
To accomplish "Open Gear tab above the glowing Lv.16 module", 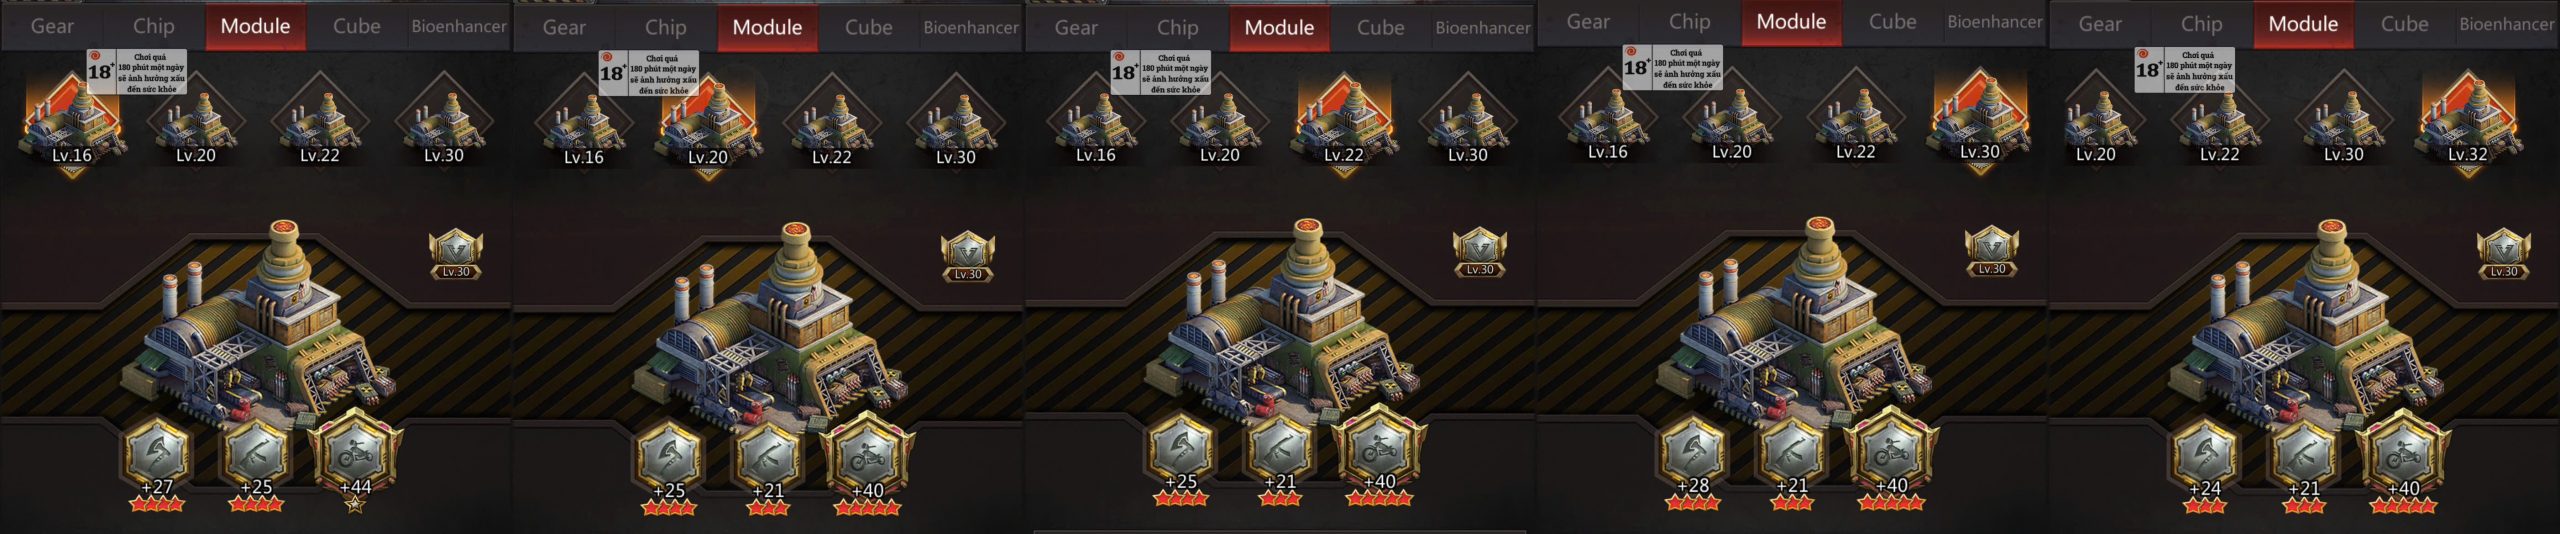I will click(52, 26).
